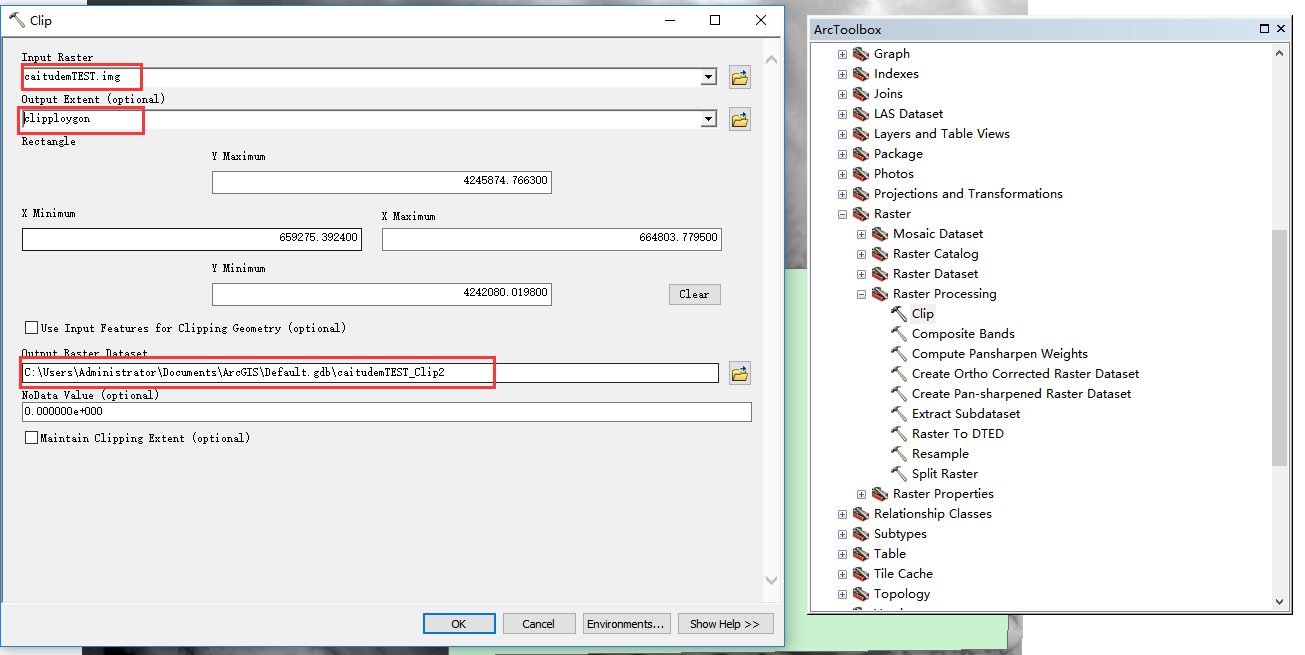
Task: Click the Output Raster Dataset path field
Action: (x=370, y=373)
